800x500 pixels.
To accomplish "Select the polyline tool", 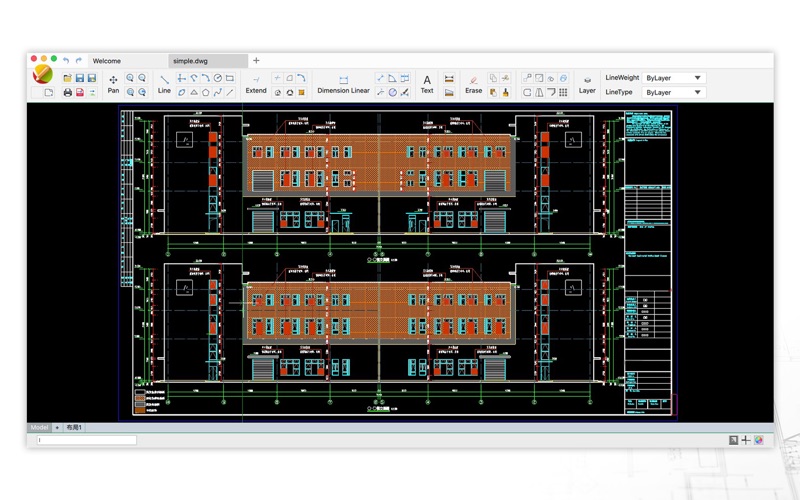I will coord(194,78).
